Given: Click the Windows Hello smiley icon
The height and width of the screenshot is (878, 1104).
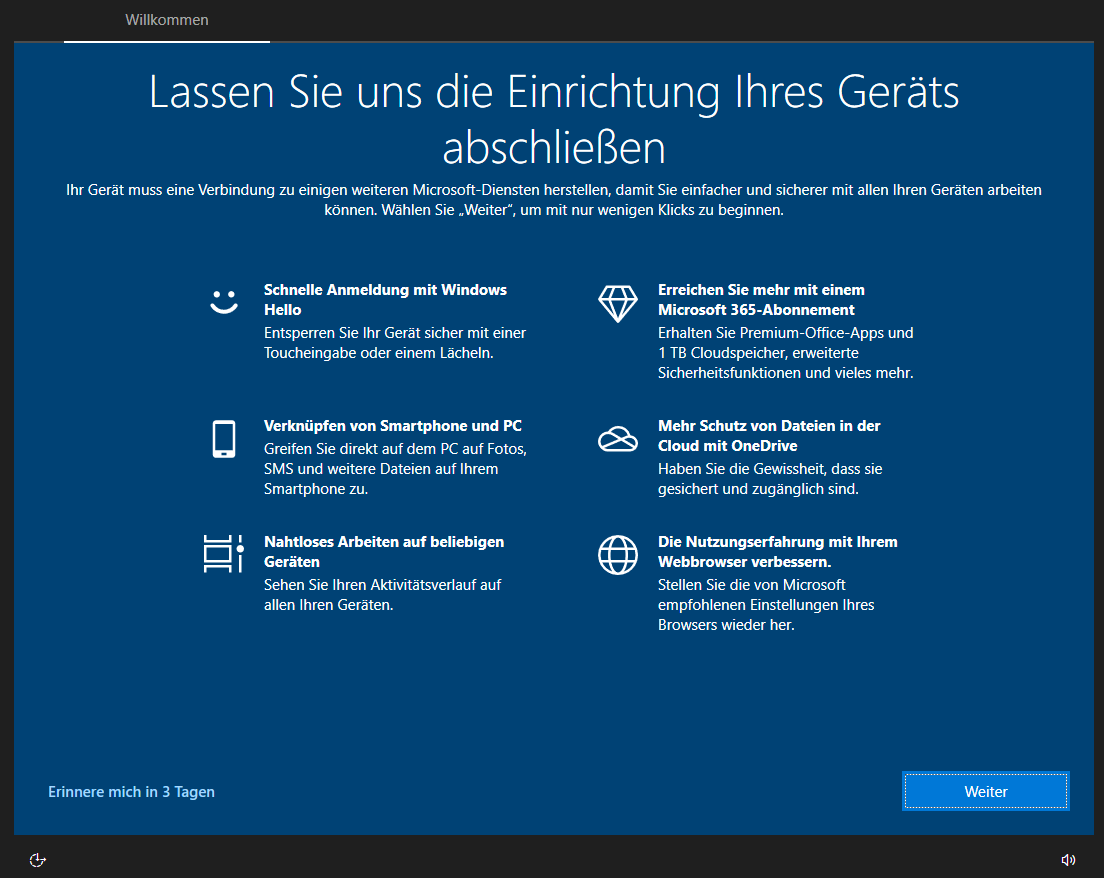Looking at the screenshot, I should click(224, 302).
